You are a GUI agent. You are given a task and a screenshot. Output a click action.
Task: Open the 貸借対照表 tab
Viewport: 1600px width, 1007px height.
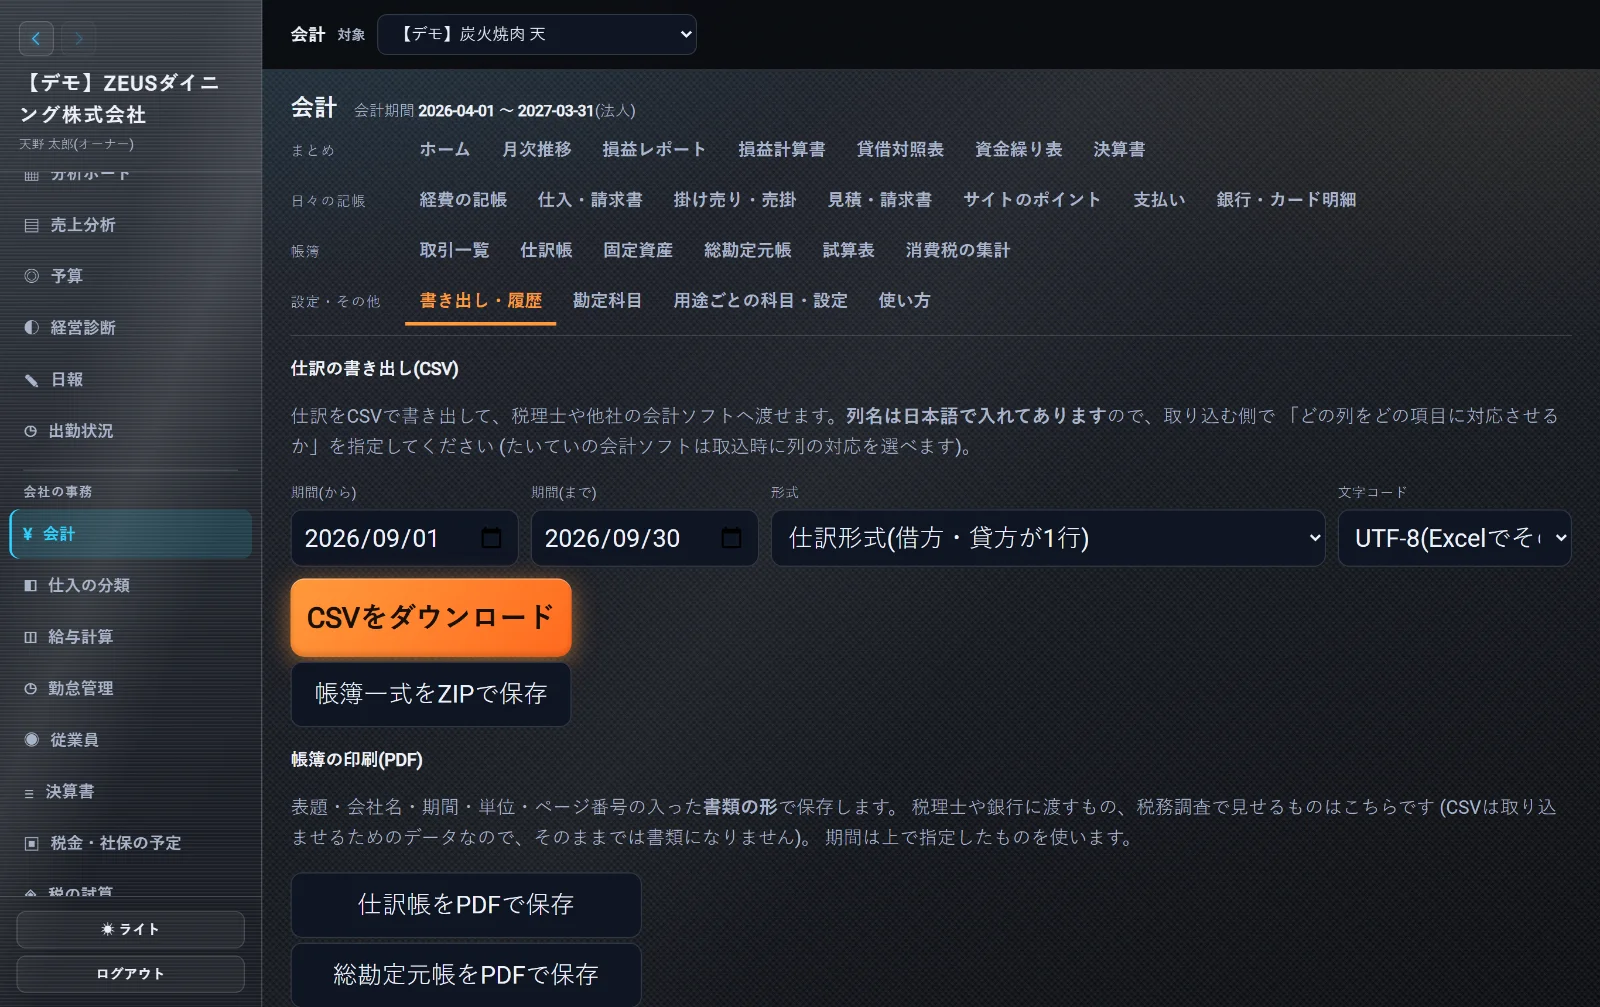pos(900,149)
